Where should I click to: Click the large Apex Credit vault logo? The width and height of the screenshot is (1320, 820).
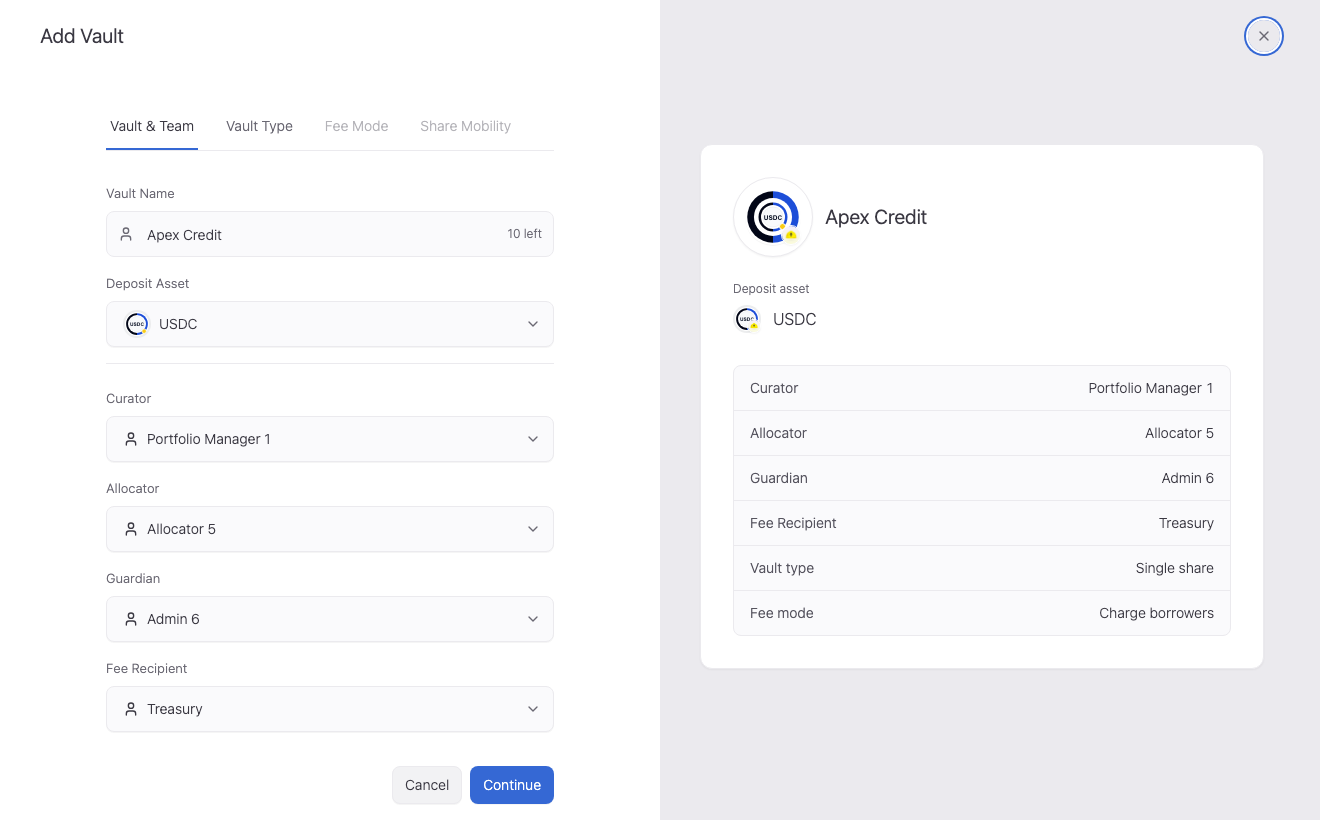pos(773,217)
